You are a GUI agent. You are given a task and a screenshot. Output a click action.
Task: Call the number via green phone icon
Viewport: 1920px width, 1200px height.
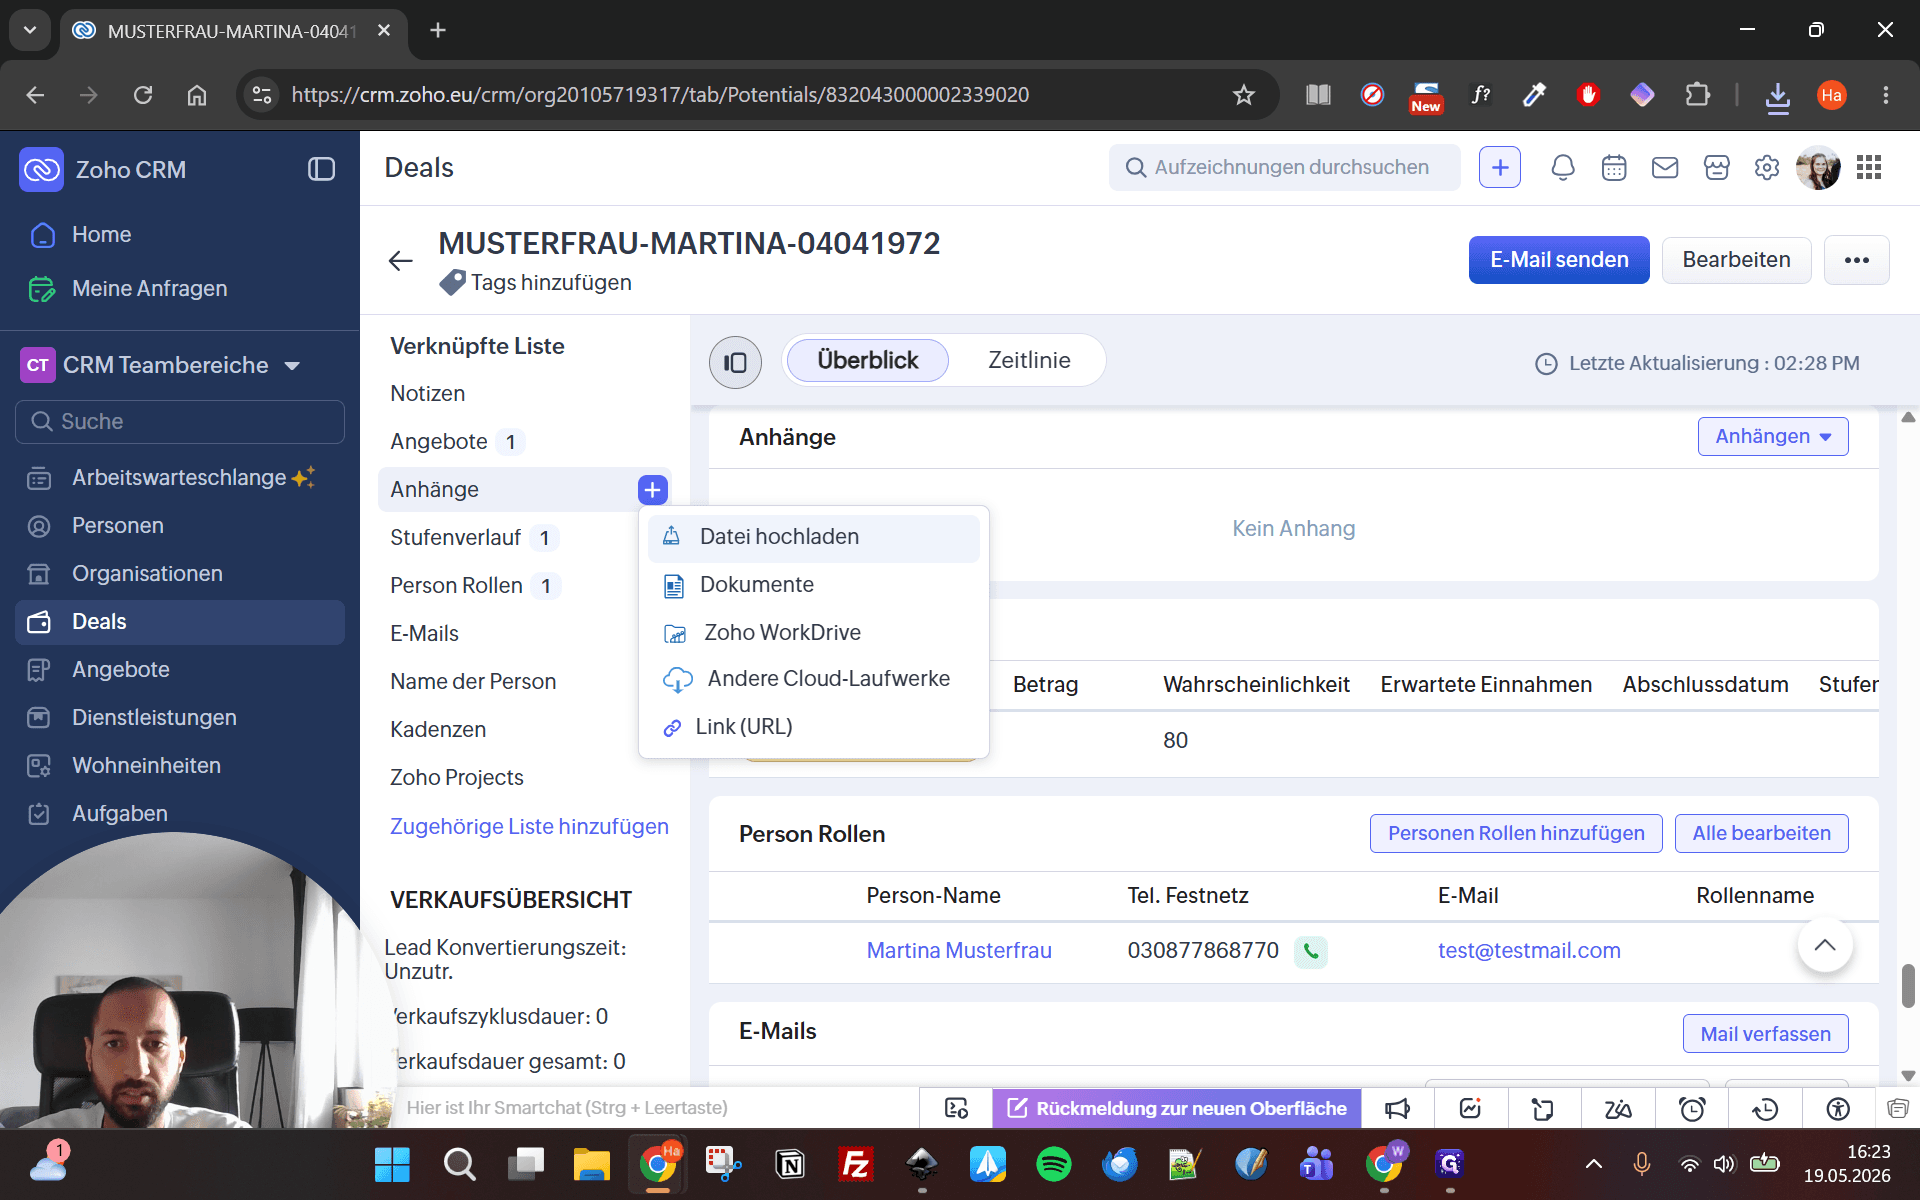pyautogui.click(x=1310, y=951)
